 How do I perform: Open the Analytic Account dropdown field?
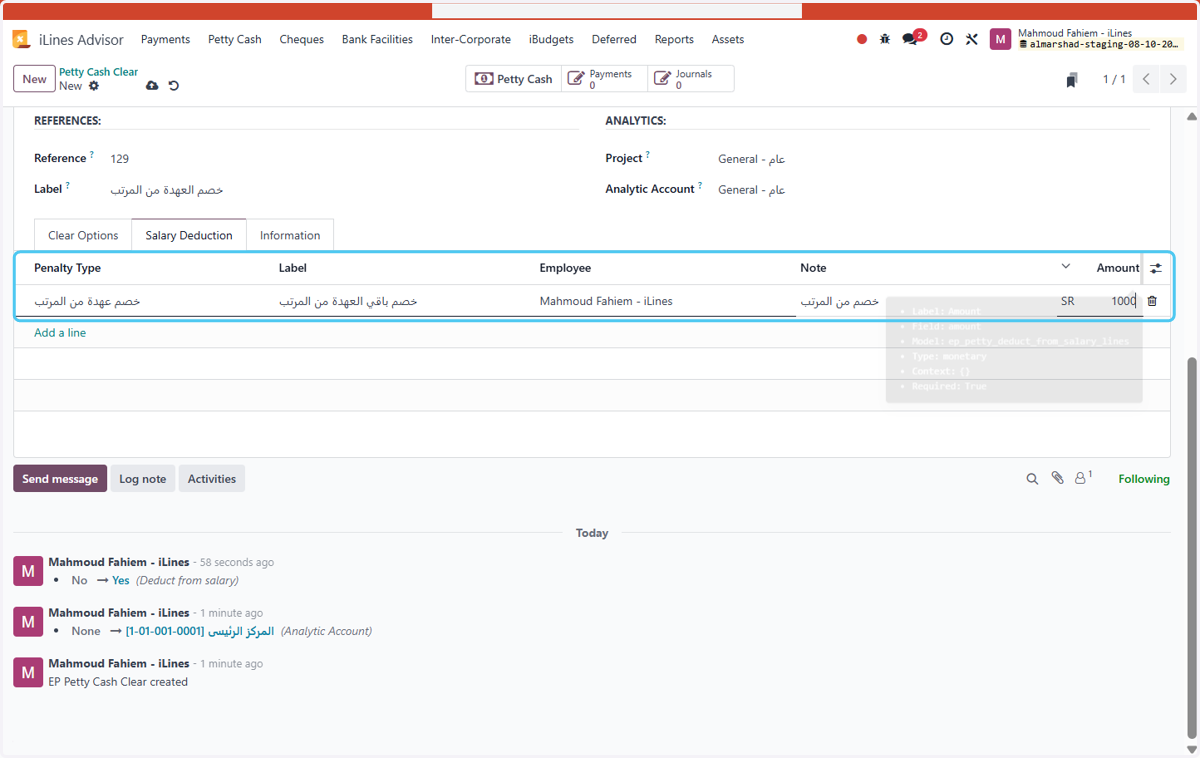point(933,190)
